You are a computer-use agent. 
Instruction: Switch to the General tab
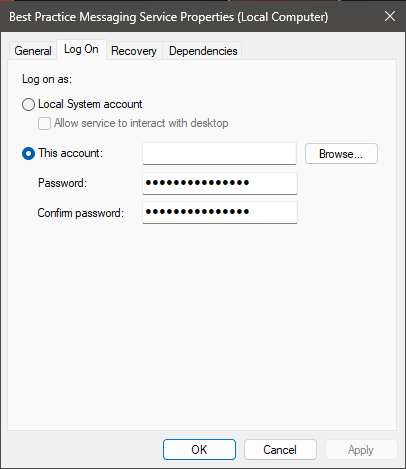pyautogui.click(x=33, y=51)
